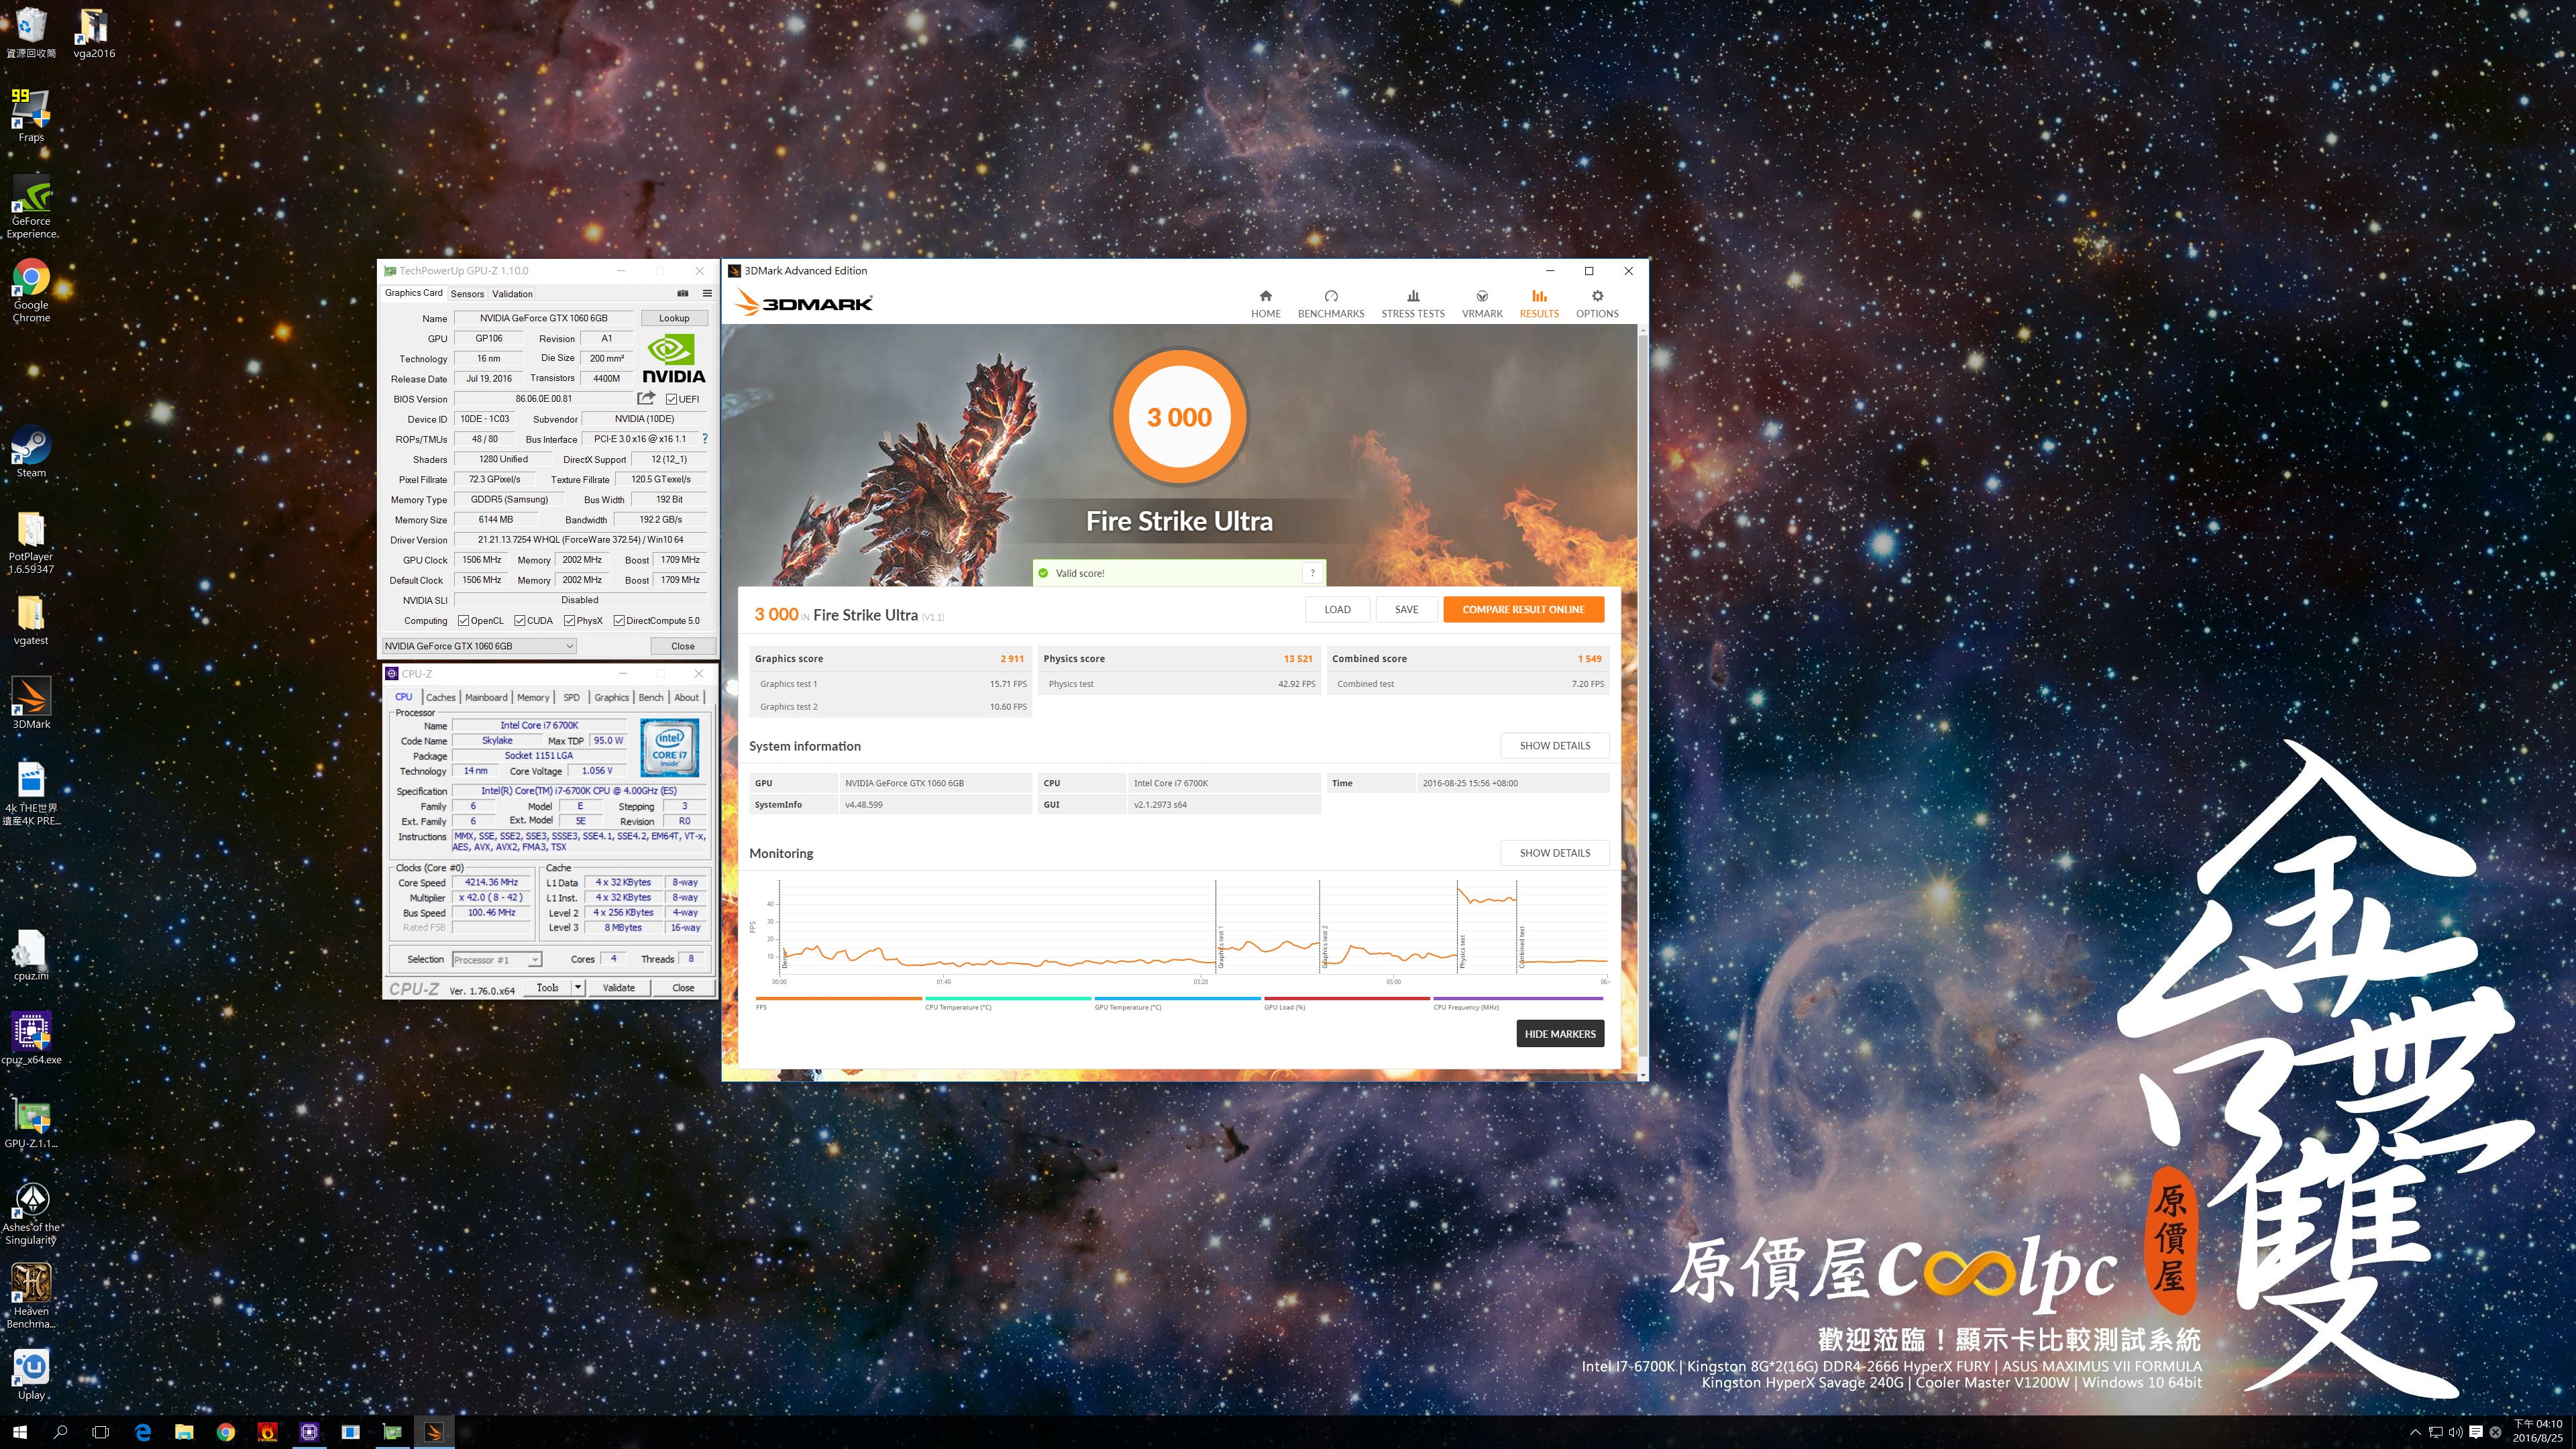Switch to the Bench tab in CPU-Z
2576x1449 pixels.
651,697
